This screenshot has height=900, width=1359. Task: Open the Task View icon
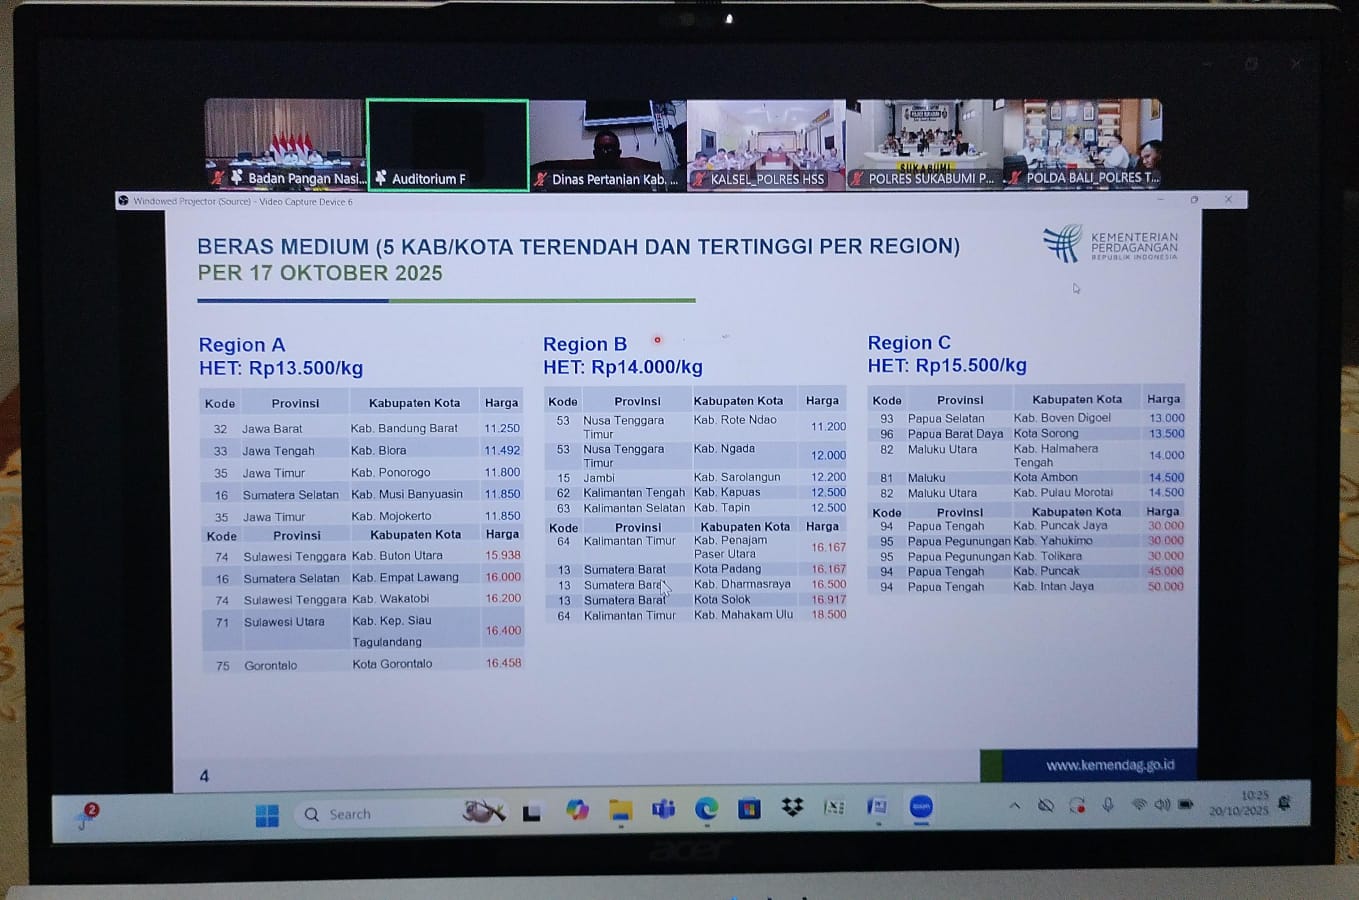[x=532, y=814]
